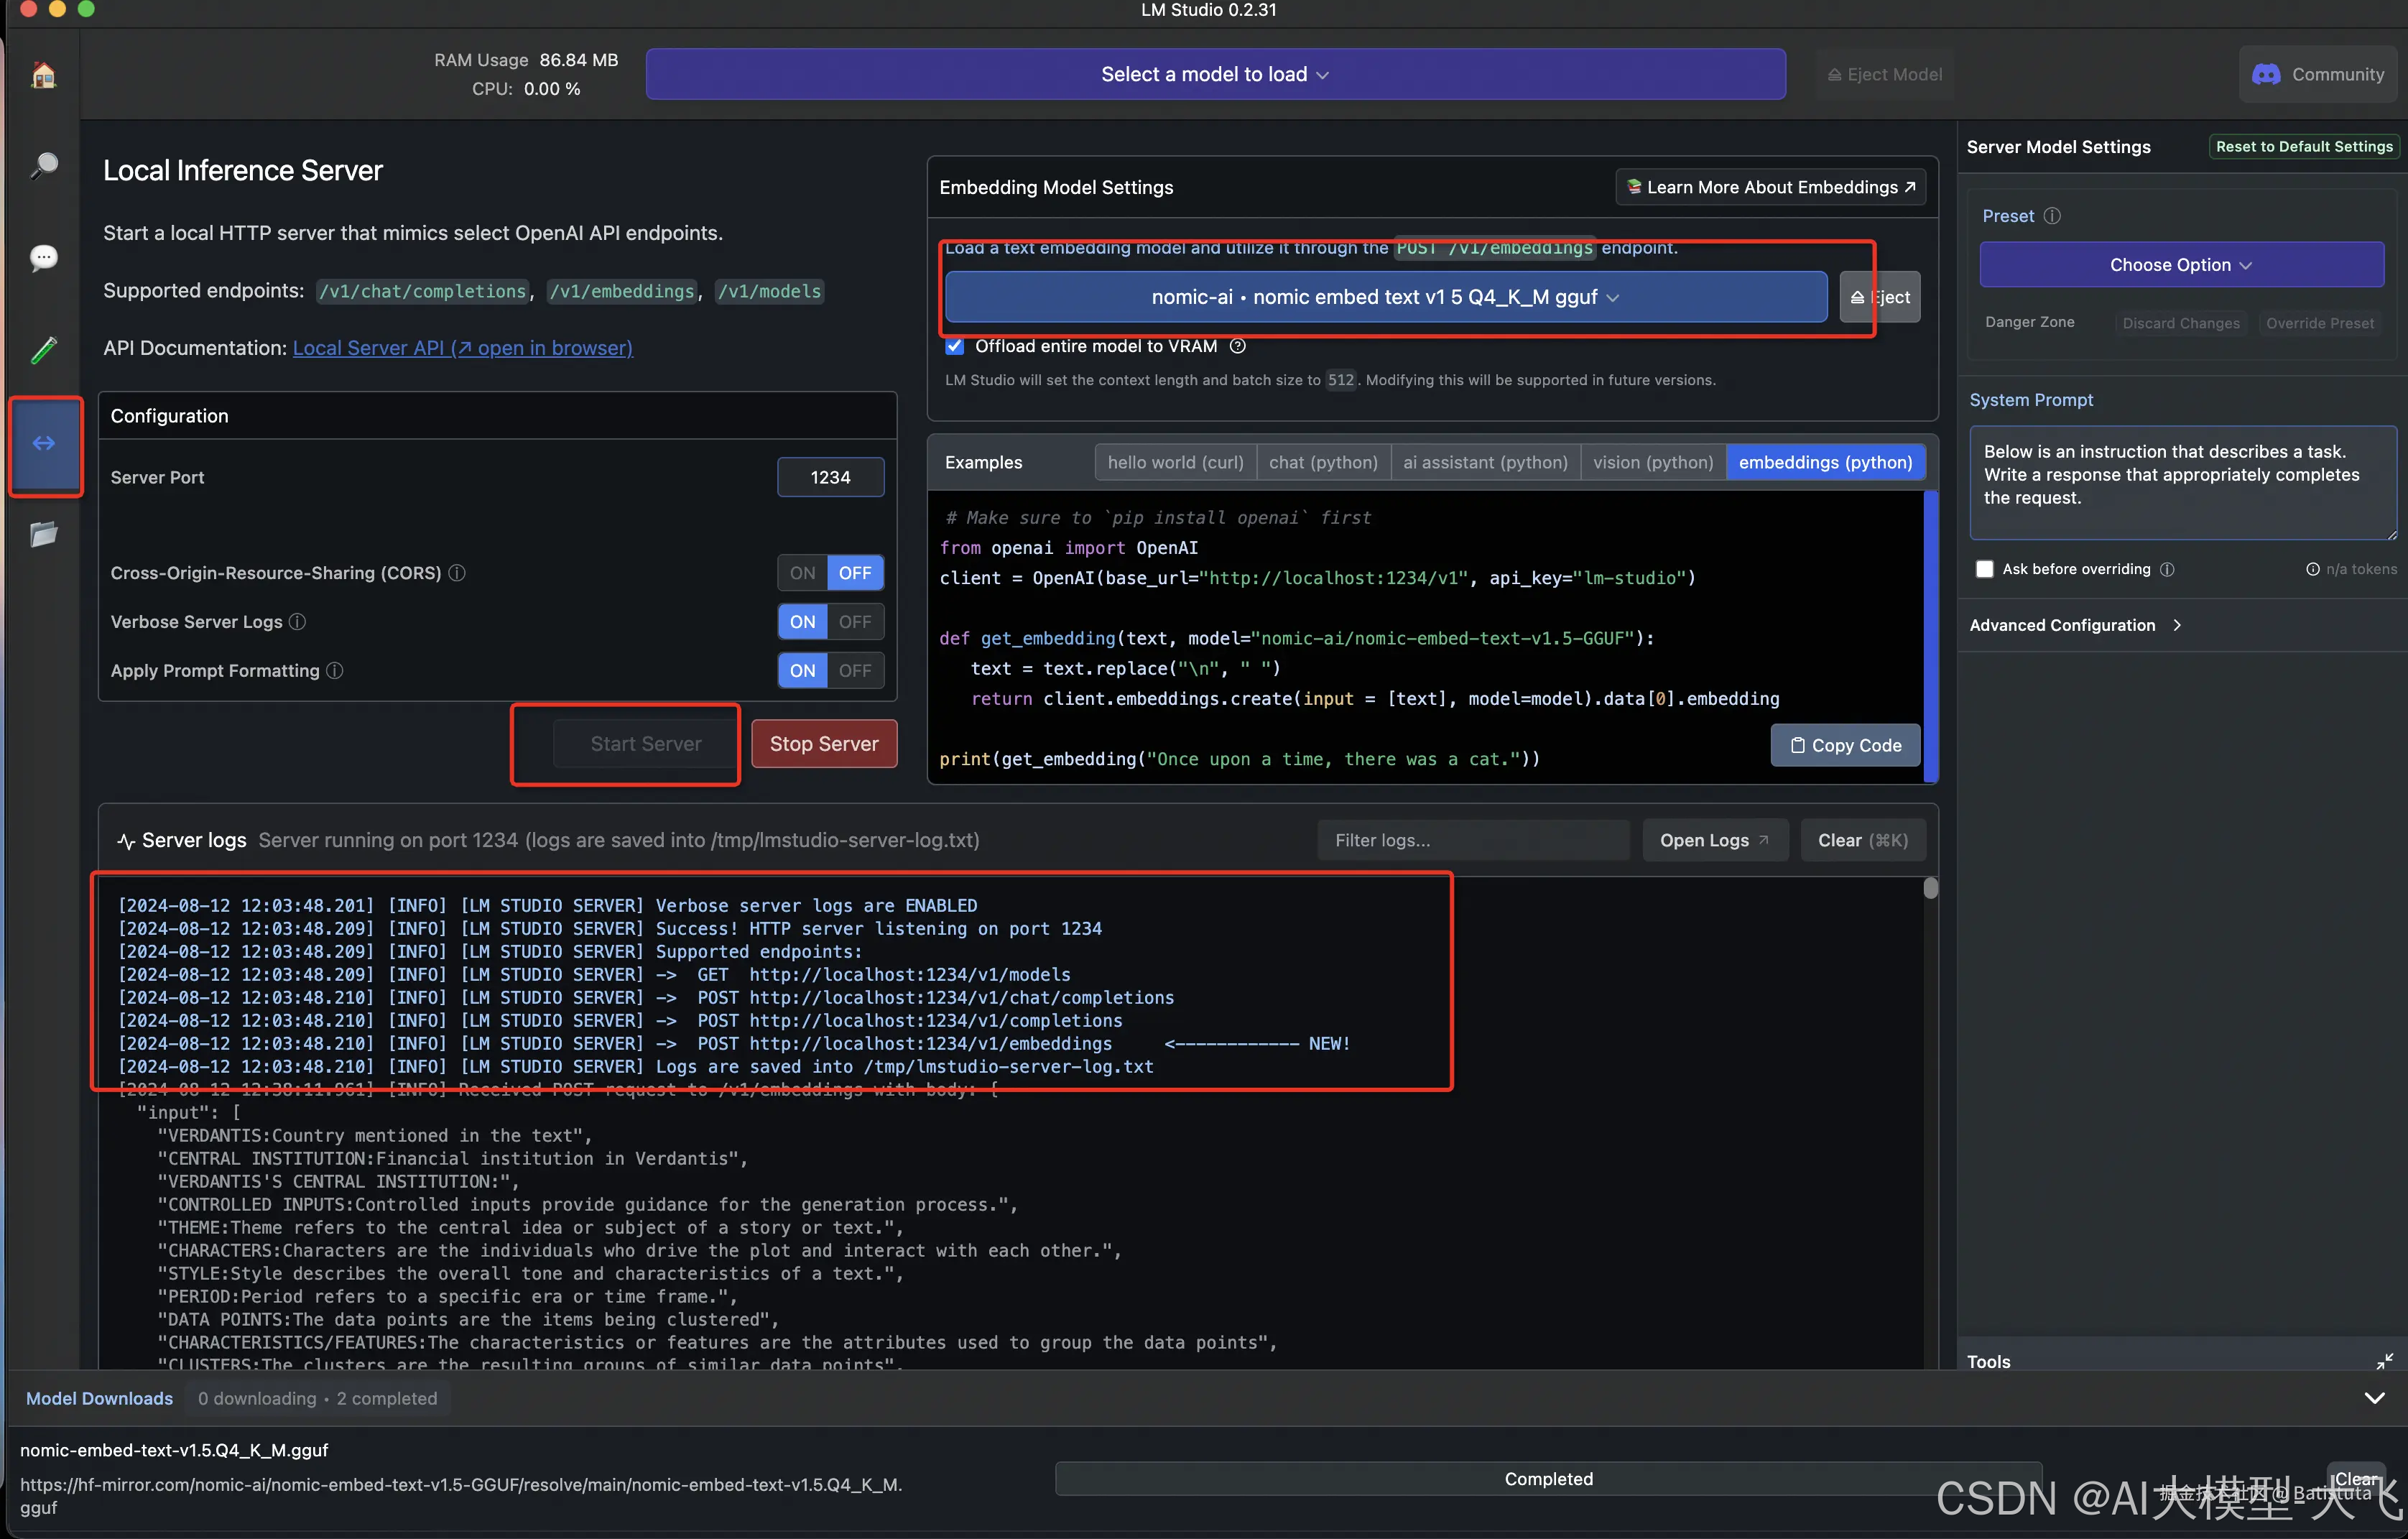This screenshot has width=2408, height=1539.
Task: Open the Model Downloads tab
Action: pyautogui.click(x=98, y=1398)
